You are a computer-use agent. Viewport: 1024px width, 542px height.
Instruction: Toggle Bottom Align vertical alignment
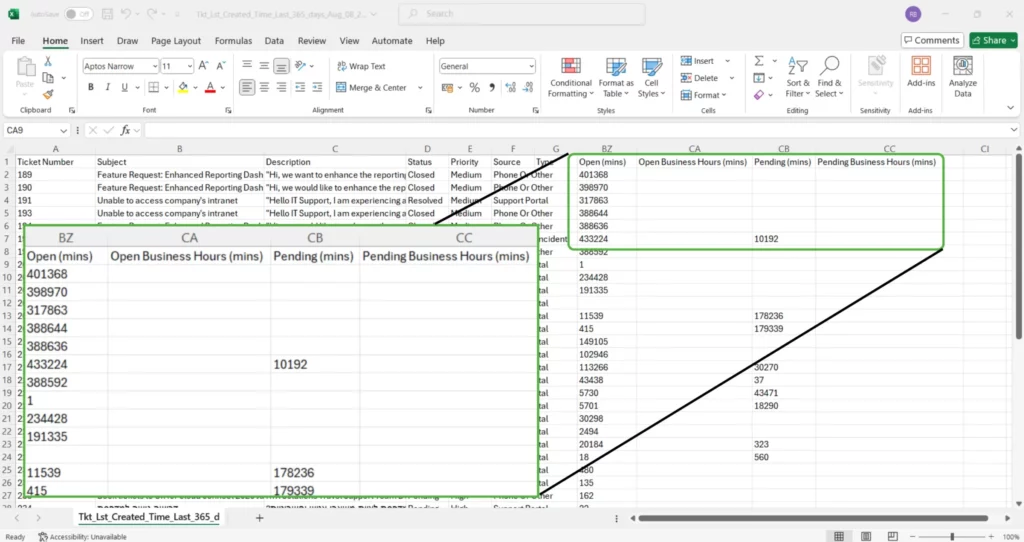[x=281, y=66]
